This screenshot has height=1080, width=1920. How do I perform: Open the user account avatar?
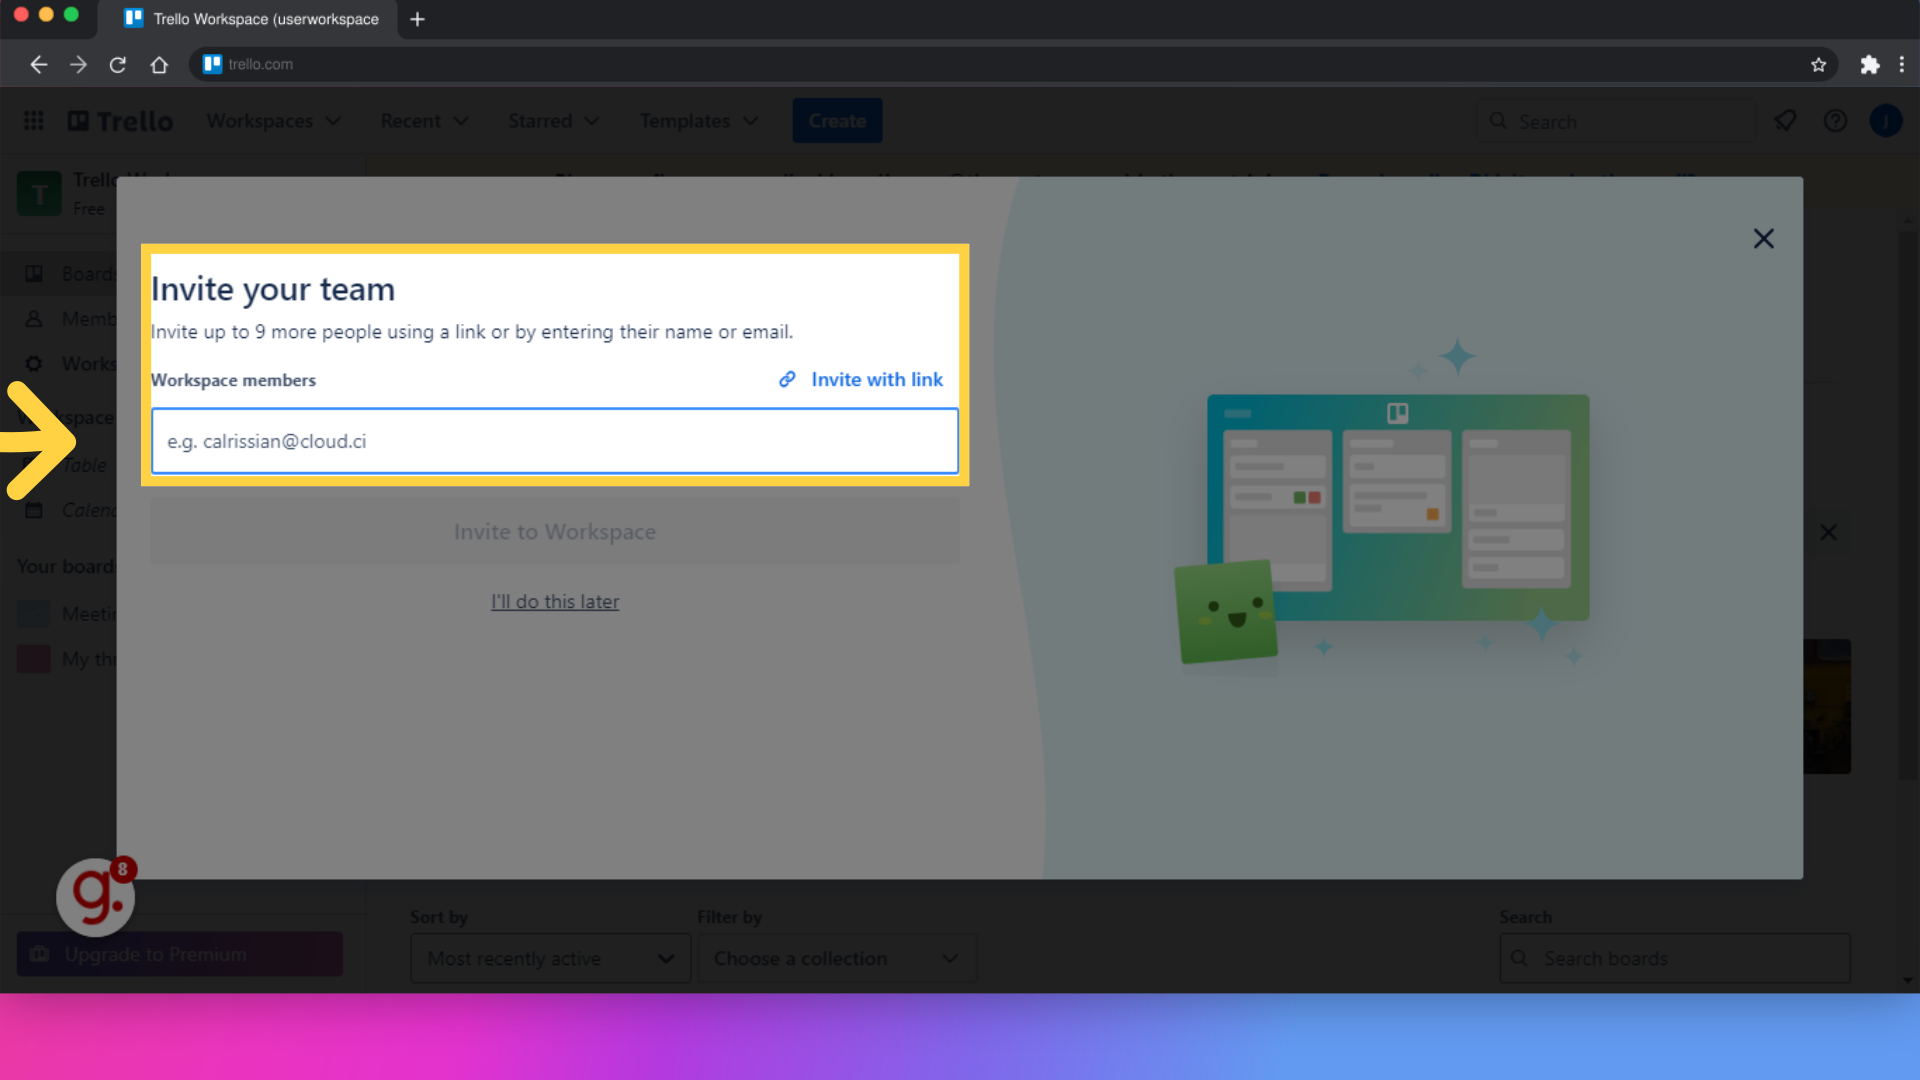[1886, 121]
